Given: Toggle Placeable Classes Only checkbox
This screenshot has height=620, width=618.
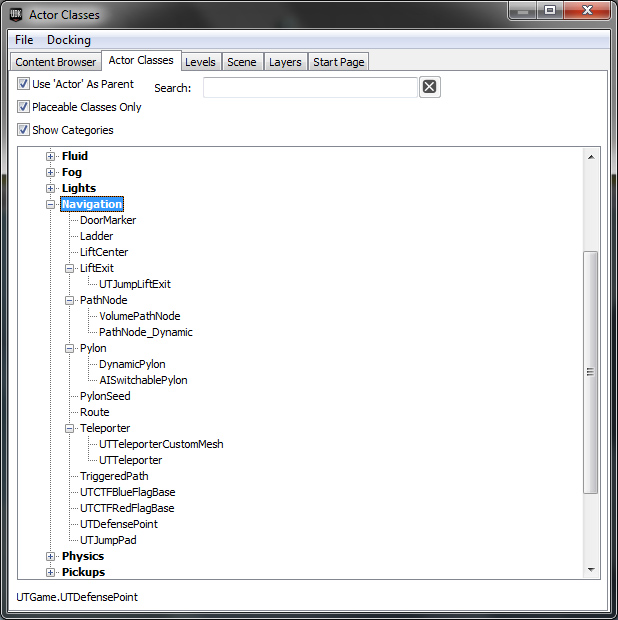Looking at the screenshot, I should [24, 107].
